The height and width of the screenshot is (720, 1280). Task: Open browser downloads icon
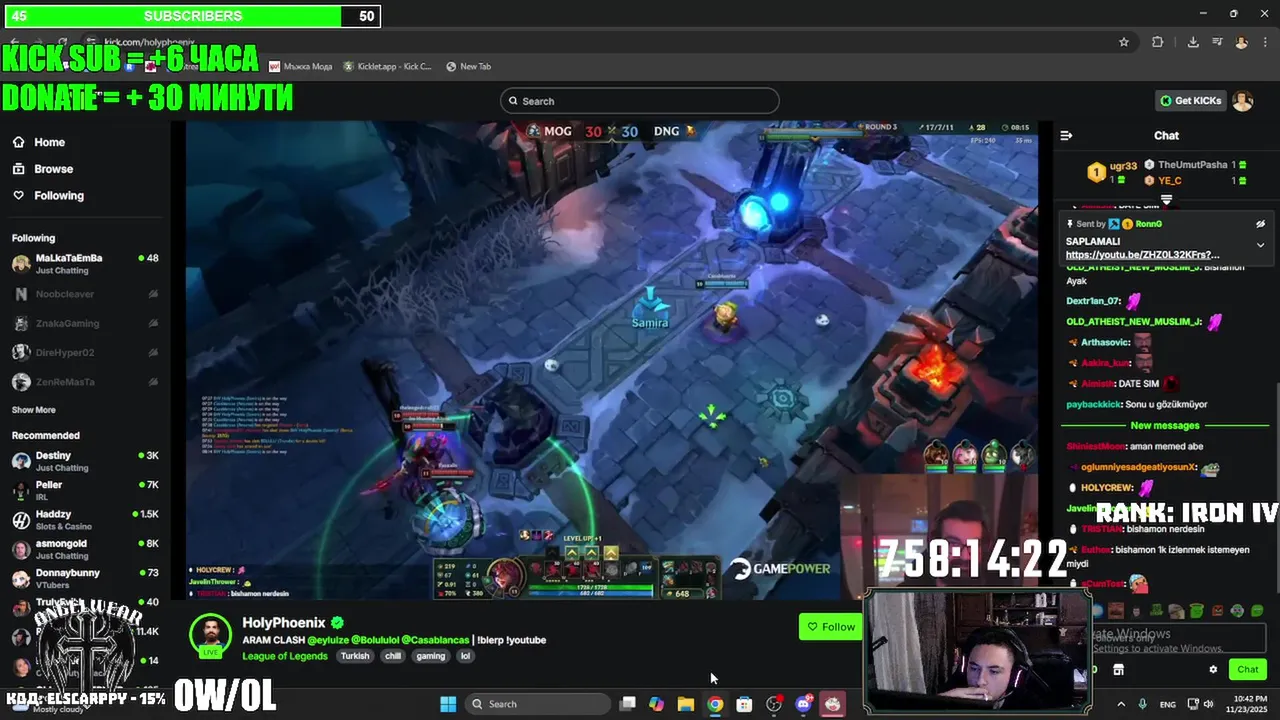(x=1193, y=42)
